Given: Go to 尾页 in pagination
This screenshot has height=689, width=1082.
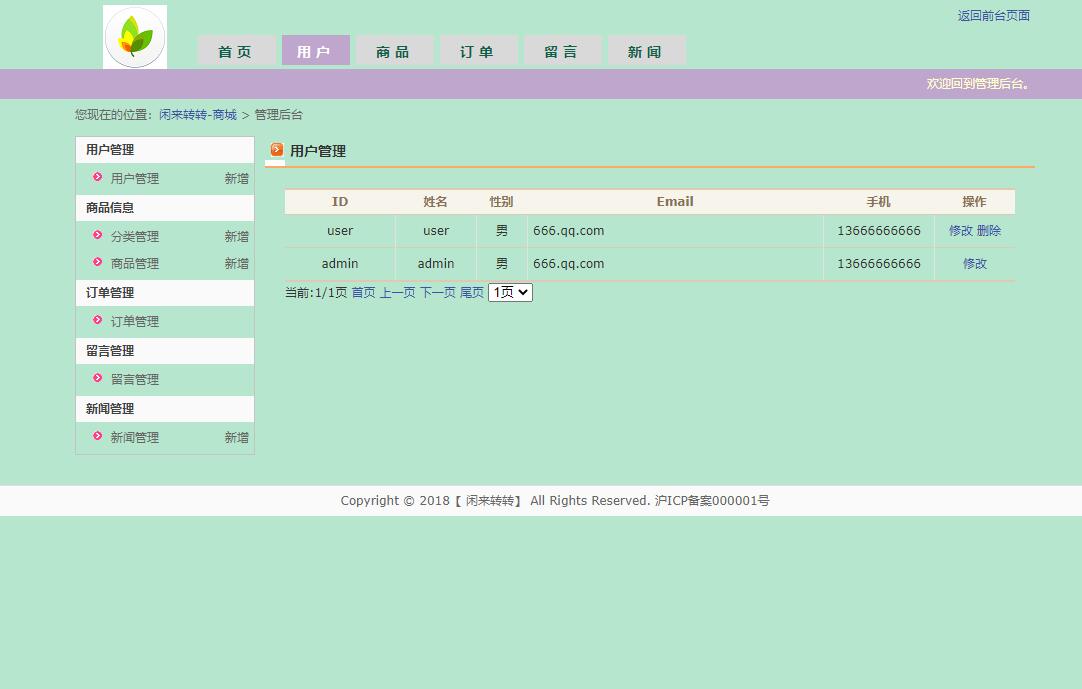Looking at the screenshot, I should (471, 292).
